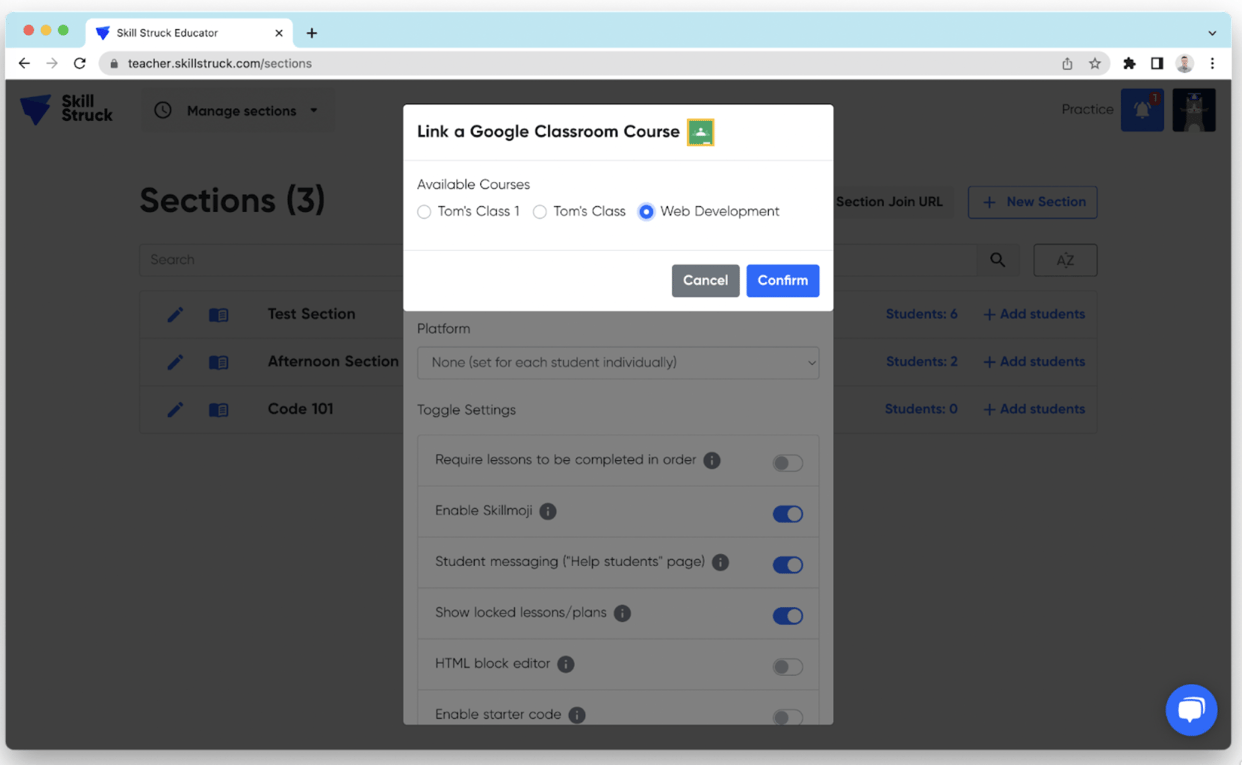Image resolution: width=1242 pixels, height=765 pixels.
Task: Click the search magnifier icon
Action: click(x=997, y=259)
